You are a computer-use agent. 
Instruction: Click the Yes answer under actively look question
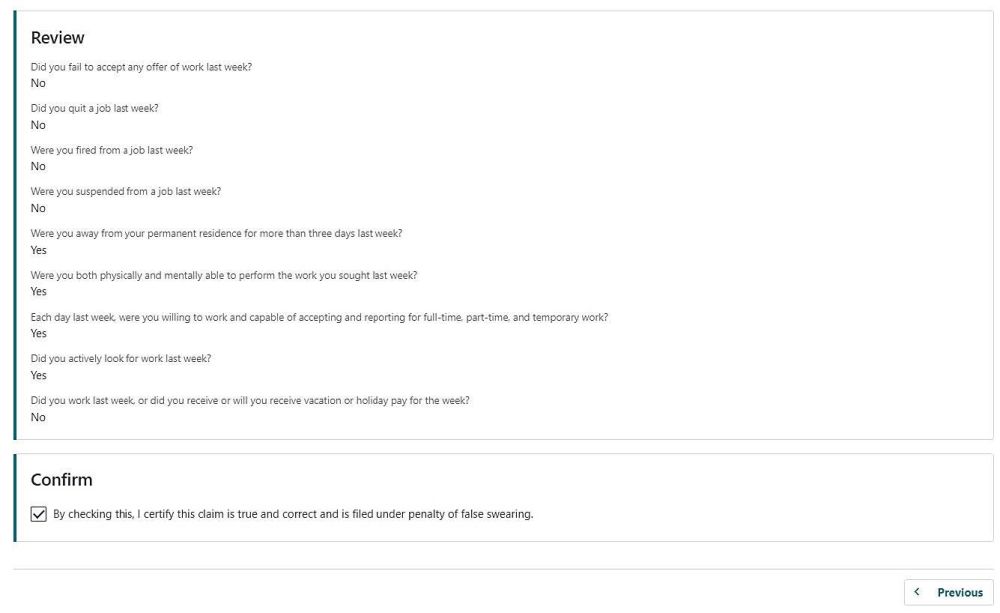(39, 375)
